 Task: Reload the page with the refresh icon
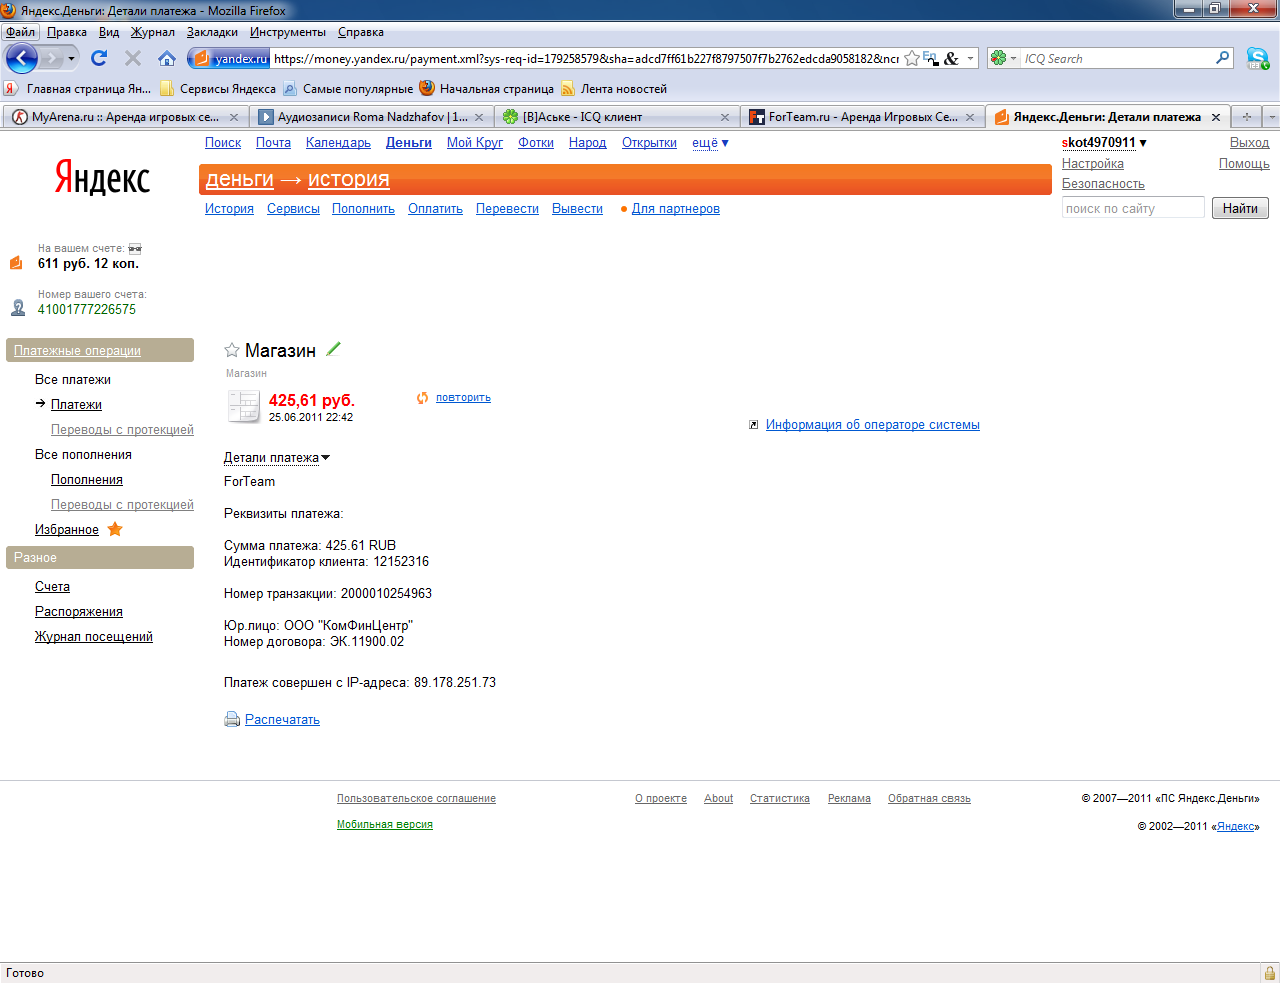pos(99,58)
